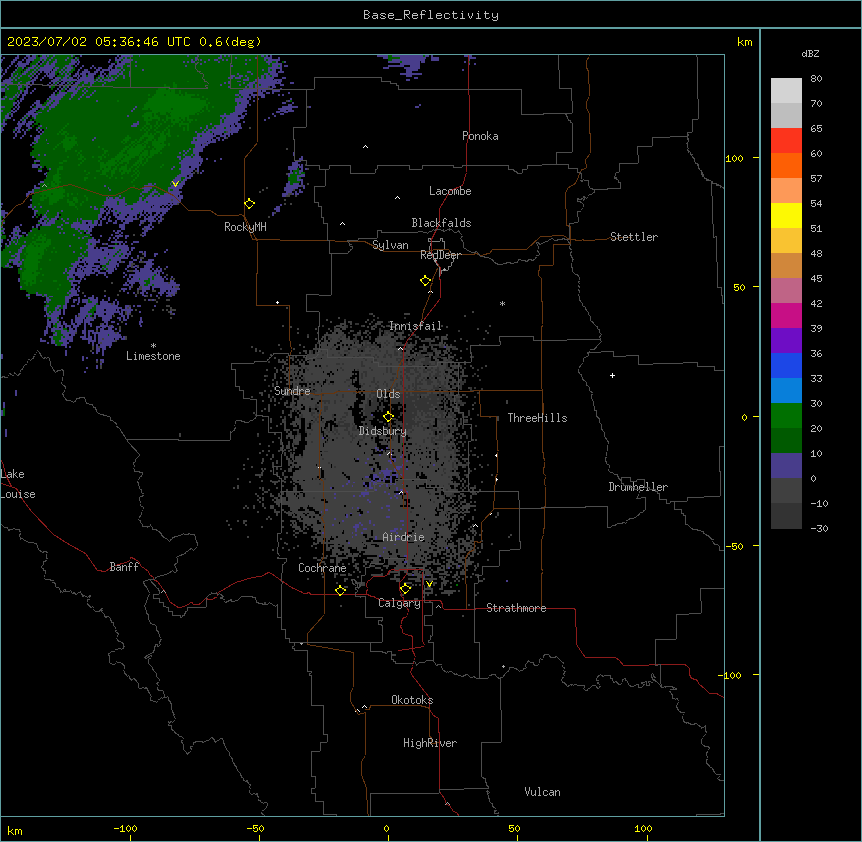Viewport: 862px width, 842px height.
Task: Click the yellow V marker in the green echo area
Action: 175,184
